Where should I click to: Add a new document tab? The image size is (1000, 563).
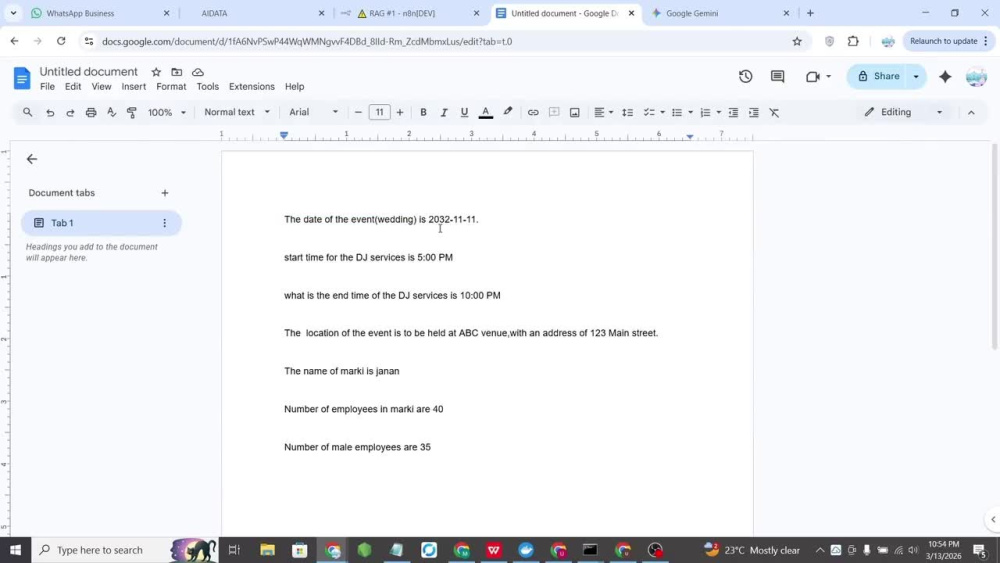point(165,193)
